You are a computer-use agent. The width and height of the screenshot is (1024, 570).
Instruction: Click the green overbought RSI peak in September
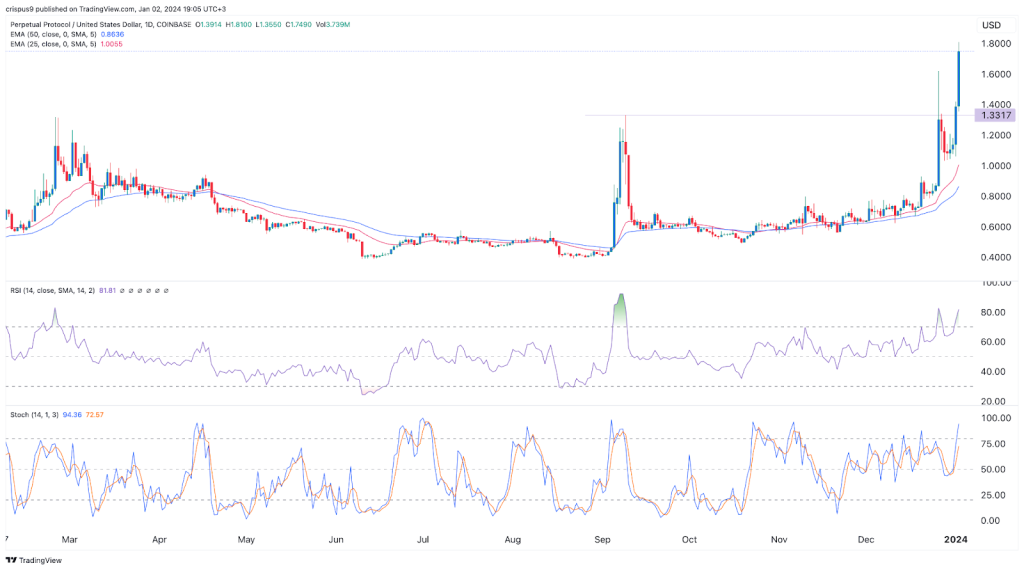pos(621,309)
